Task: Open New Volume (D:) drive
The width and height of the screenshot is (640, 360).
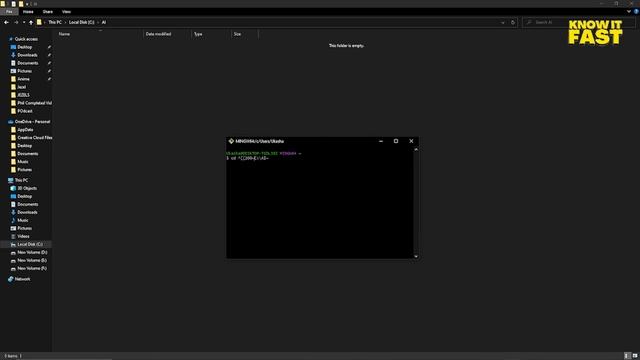Action: pos(32,252)
